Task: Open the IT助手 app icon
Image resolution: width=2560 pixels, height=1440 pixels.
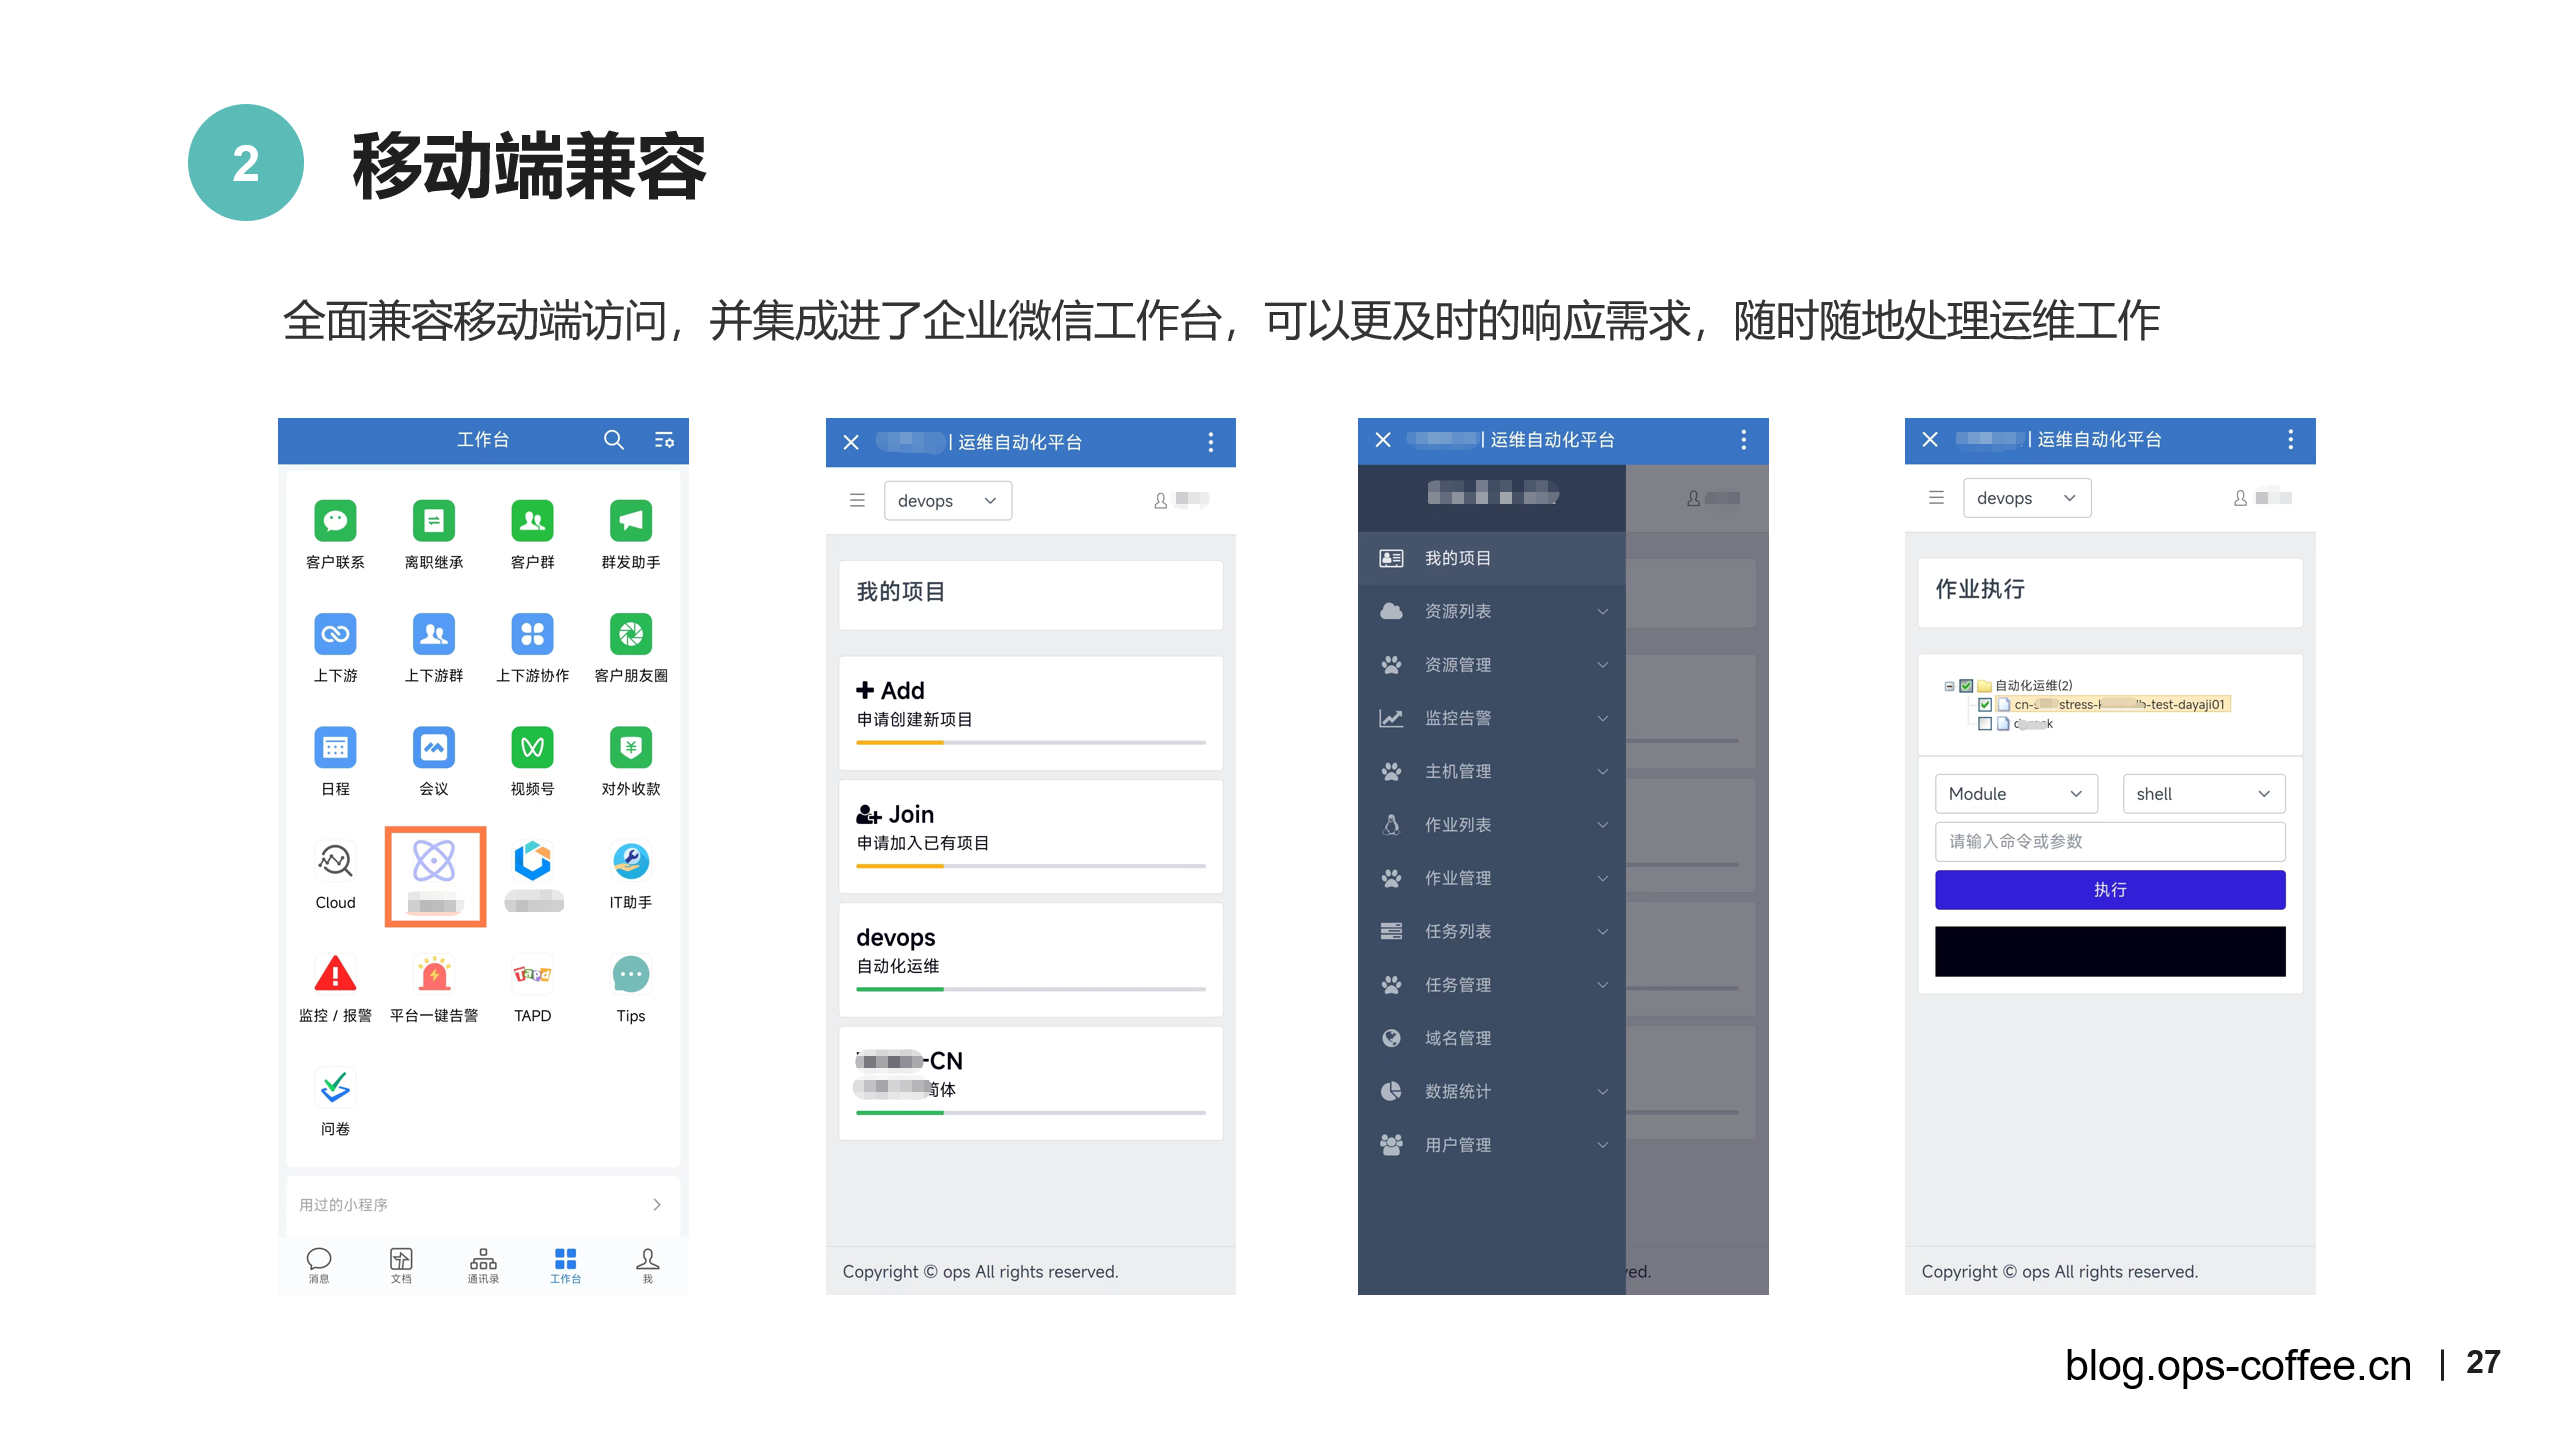Action: click(630, 861)
